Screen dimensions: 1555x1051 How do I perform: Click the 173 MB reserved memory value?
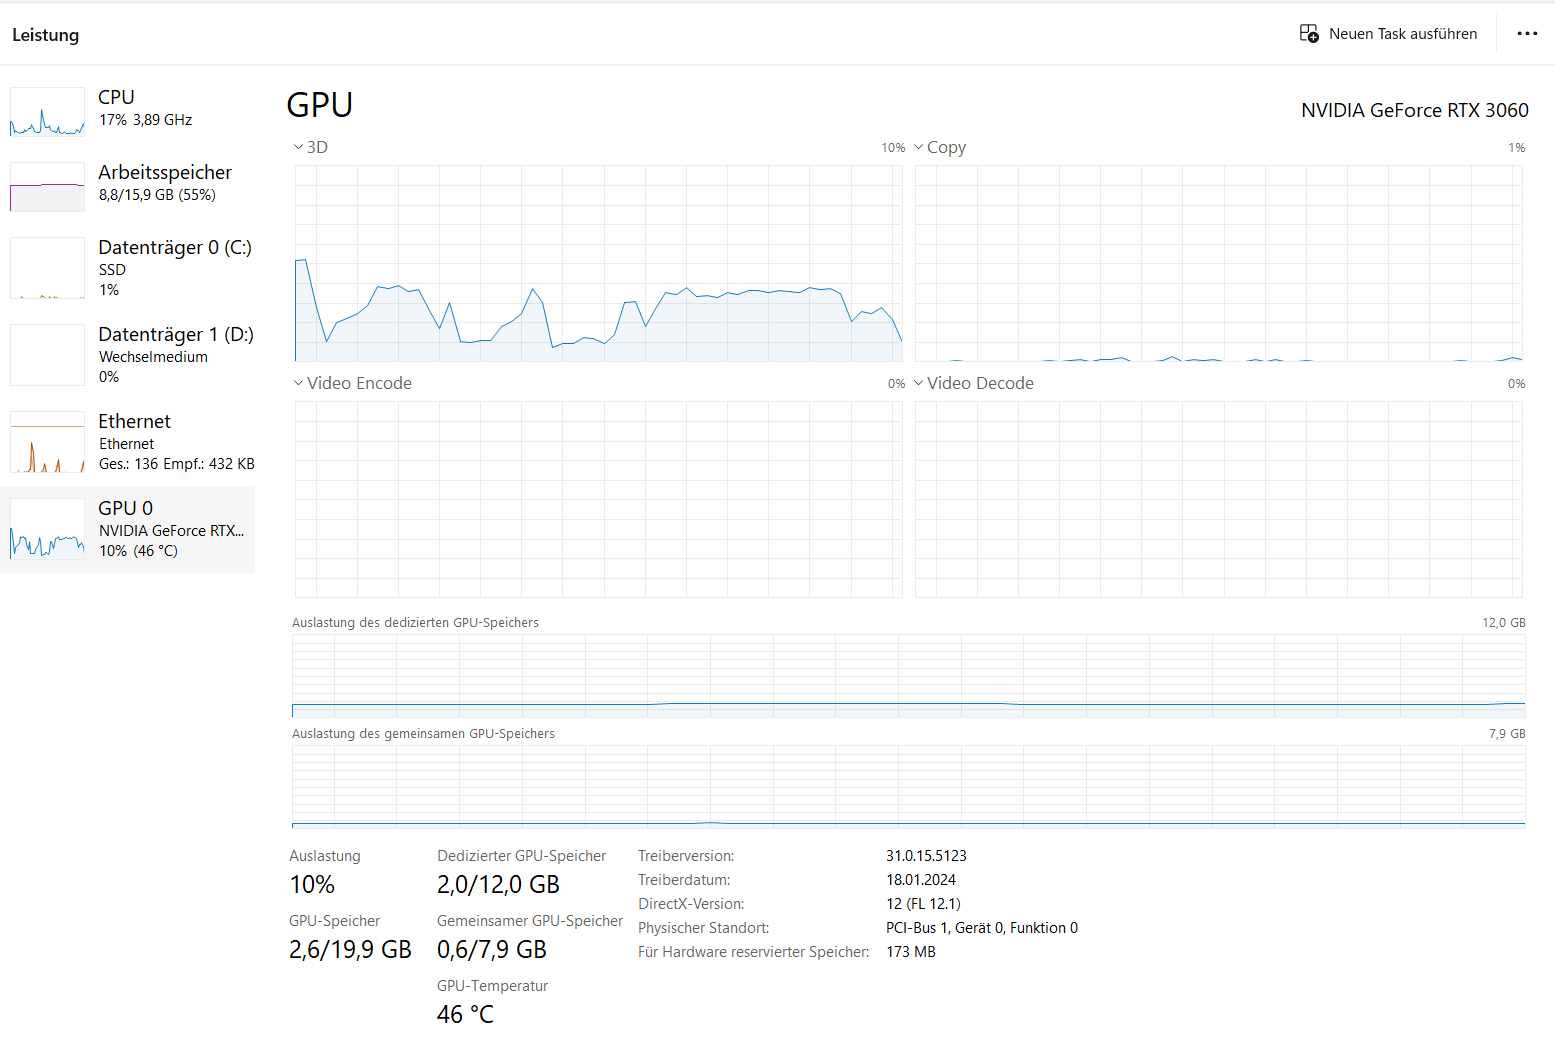(911, 952)
